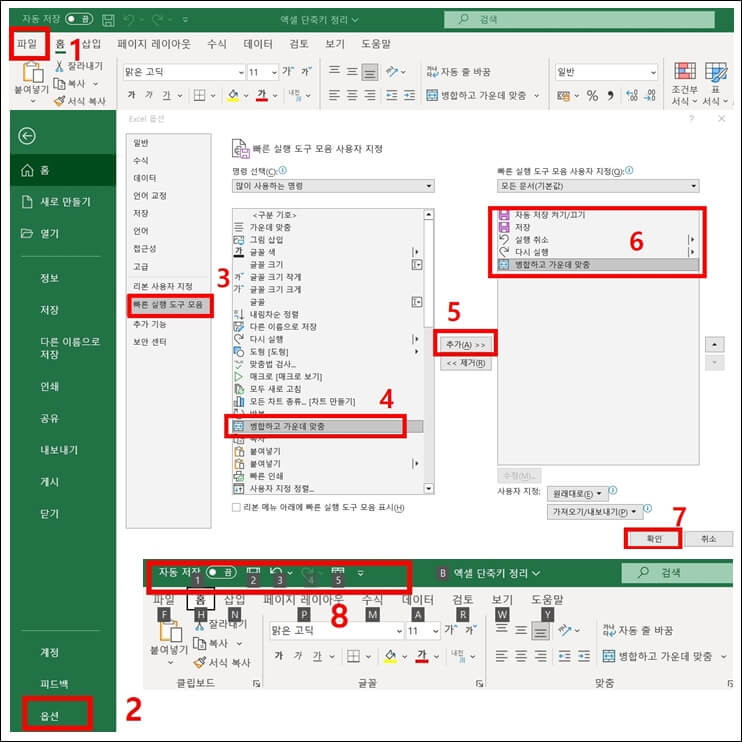Click 계정 in backstage sidebar

50,653
